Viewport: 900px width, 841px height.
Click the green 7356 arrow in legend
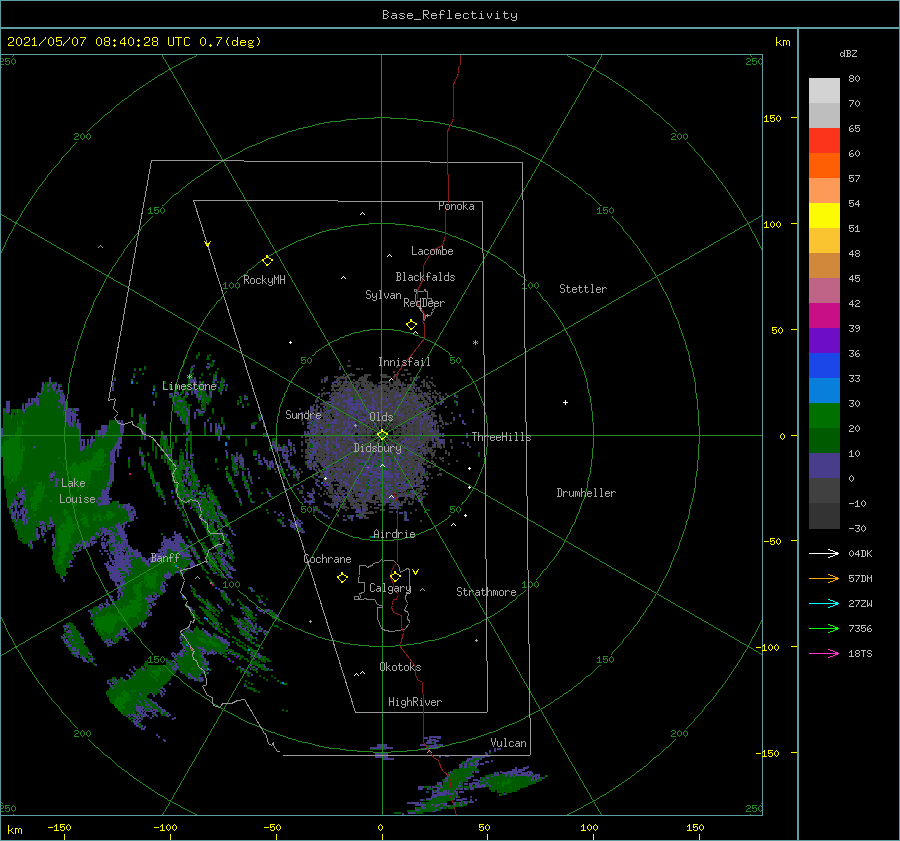824,629
